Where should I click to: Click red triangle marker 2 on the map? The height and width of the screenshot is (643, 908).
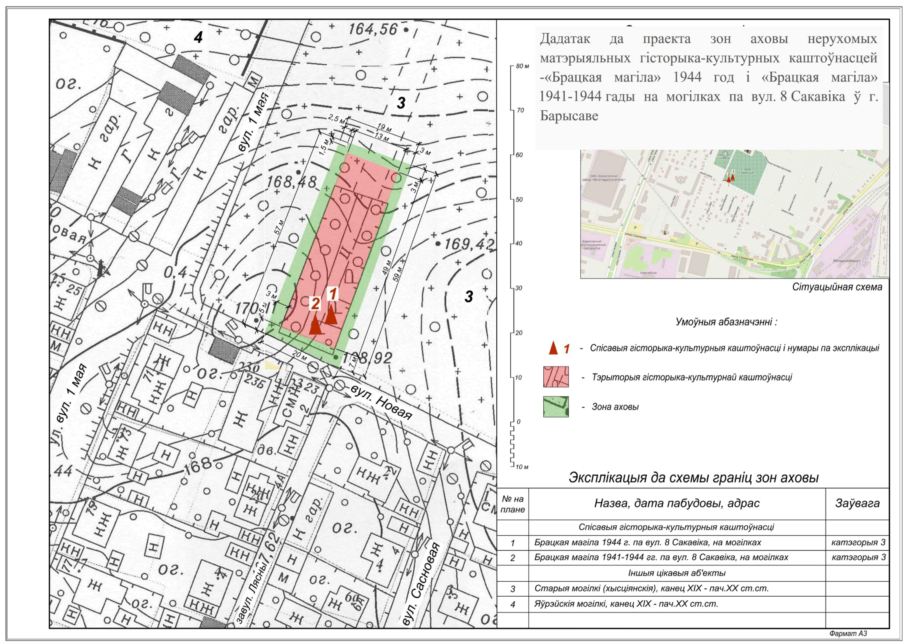coord(315,324)
